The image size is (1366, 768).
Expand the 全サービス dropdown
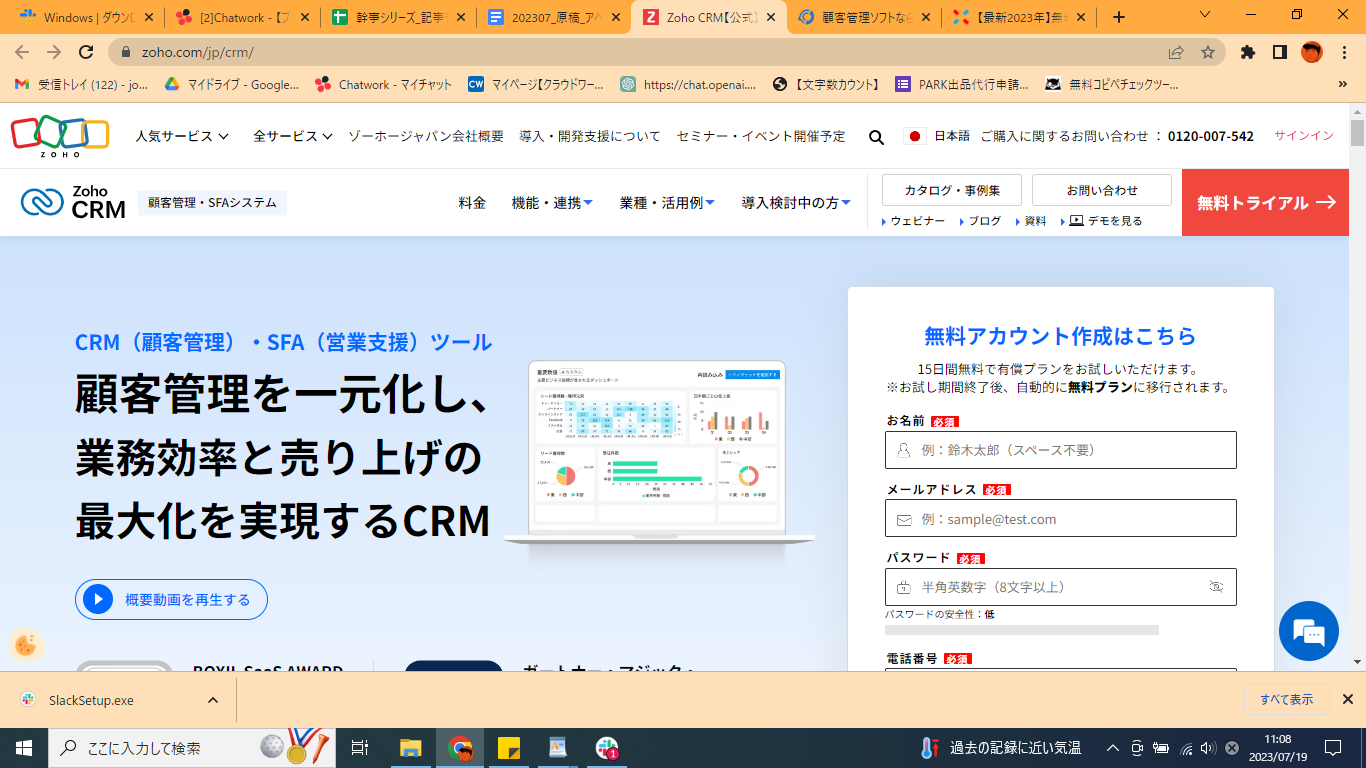click(x=291, y=136)
